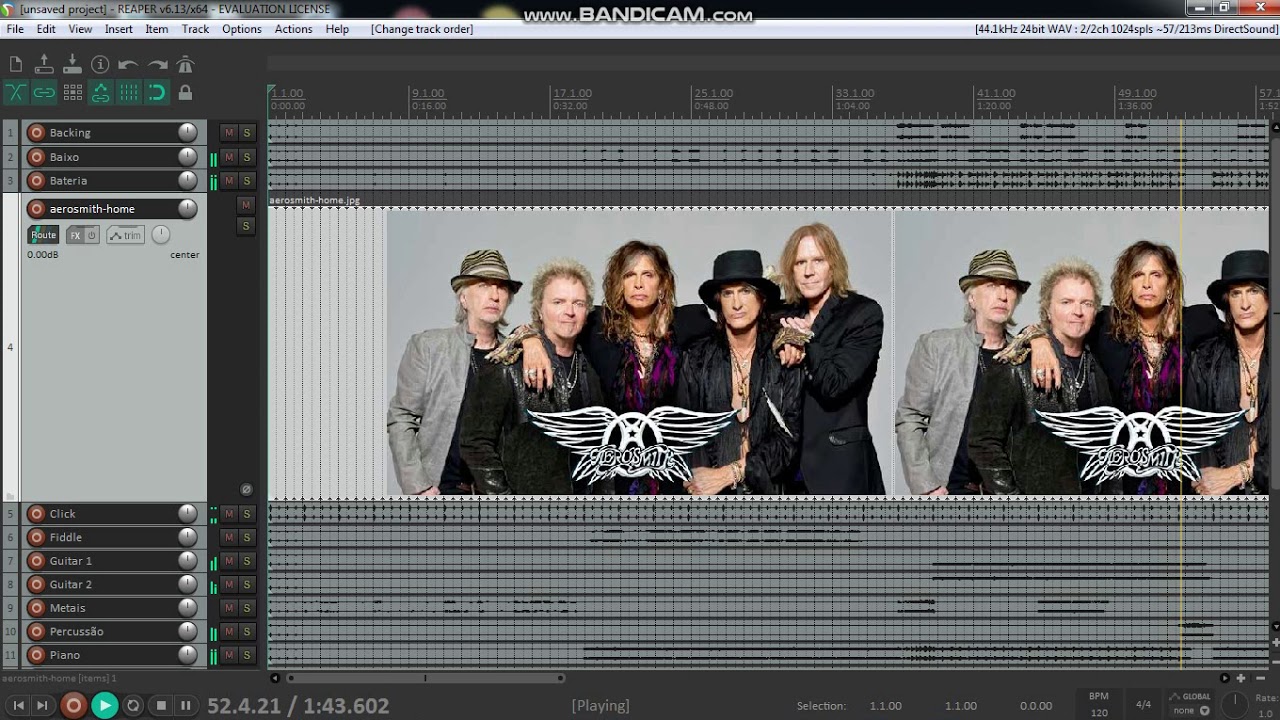Arm record on Backing track
The width and height of the screenshot is (1280, 720).
(x=36, y=132)
